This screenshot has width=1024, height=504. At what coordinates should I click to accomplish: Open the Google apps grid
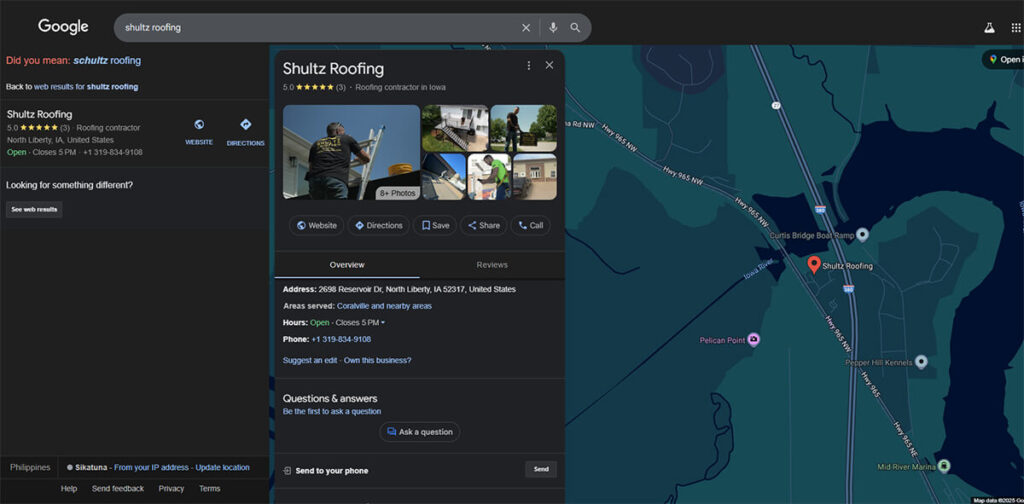[x=1016, y=27]
